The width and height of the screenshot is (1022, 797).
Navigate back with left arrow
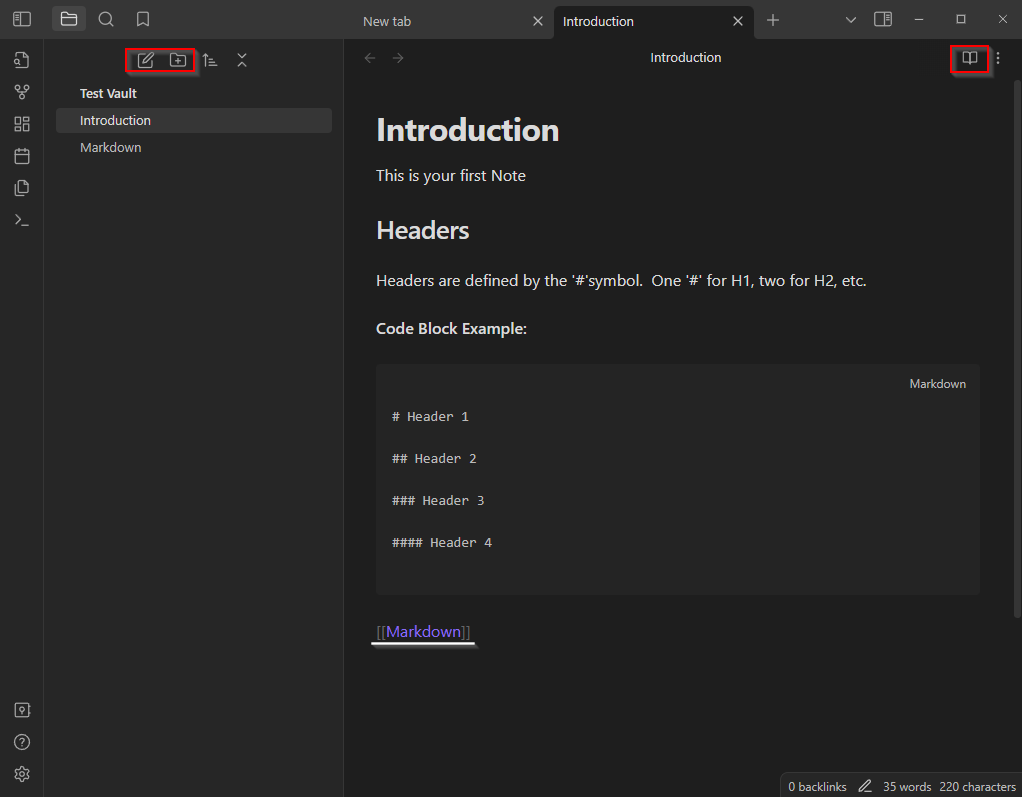coord(370,58)
